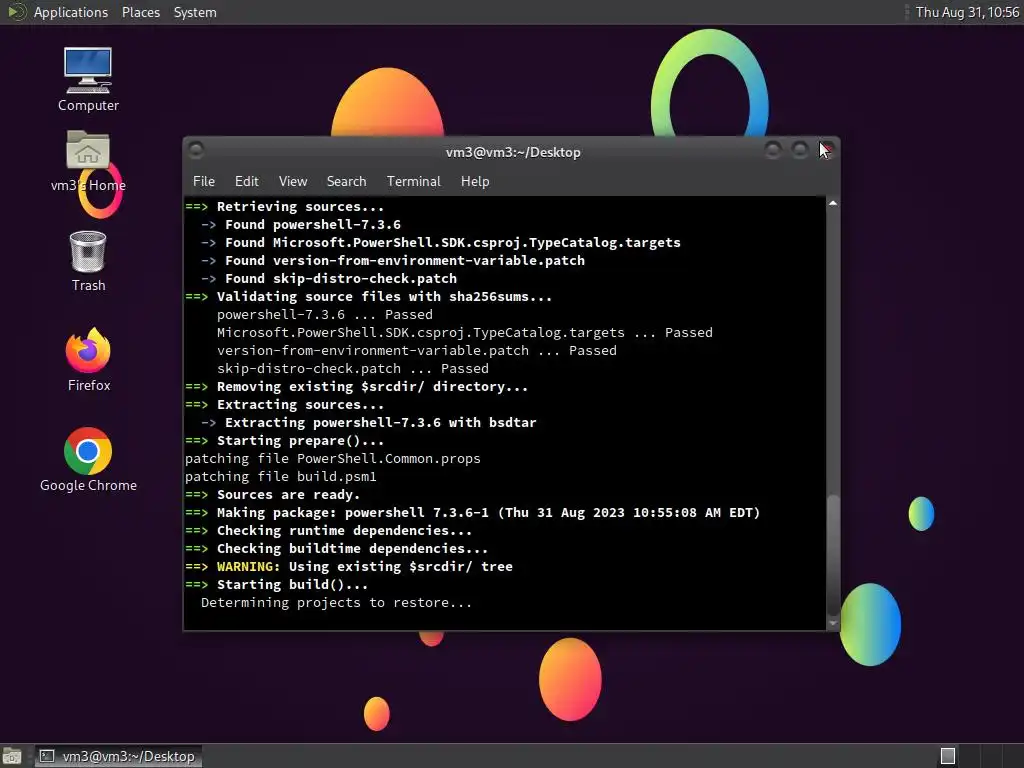
Task: Open the System menu
Action: click(x=195, y=12)
